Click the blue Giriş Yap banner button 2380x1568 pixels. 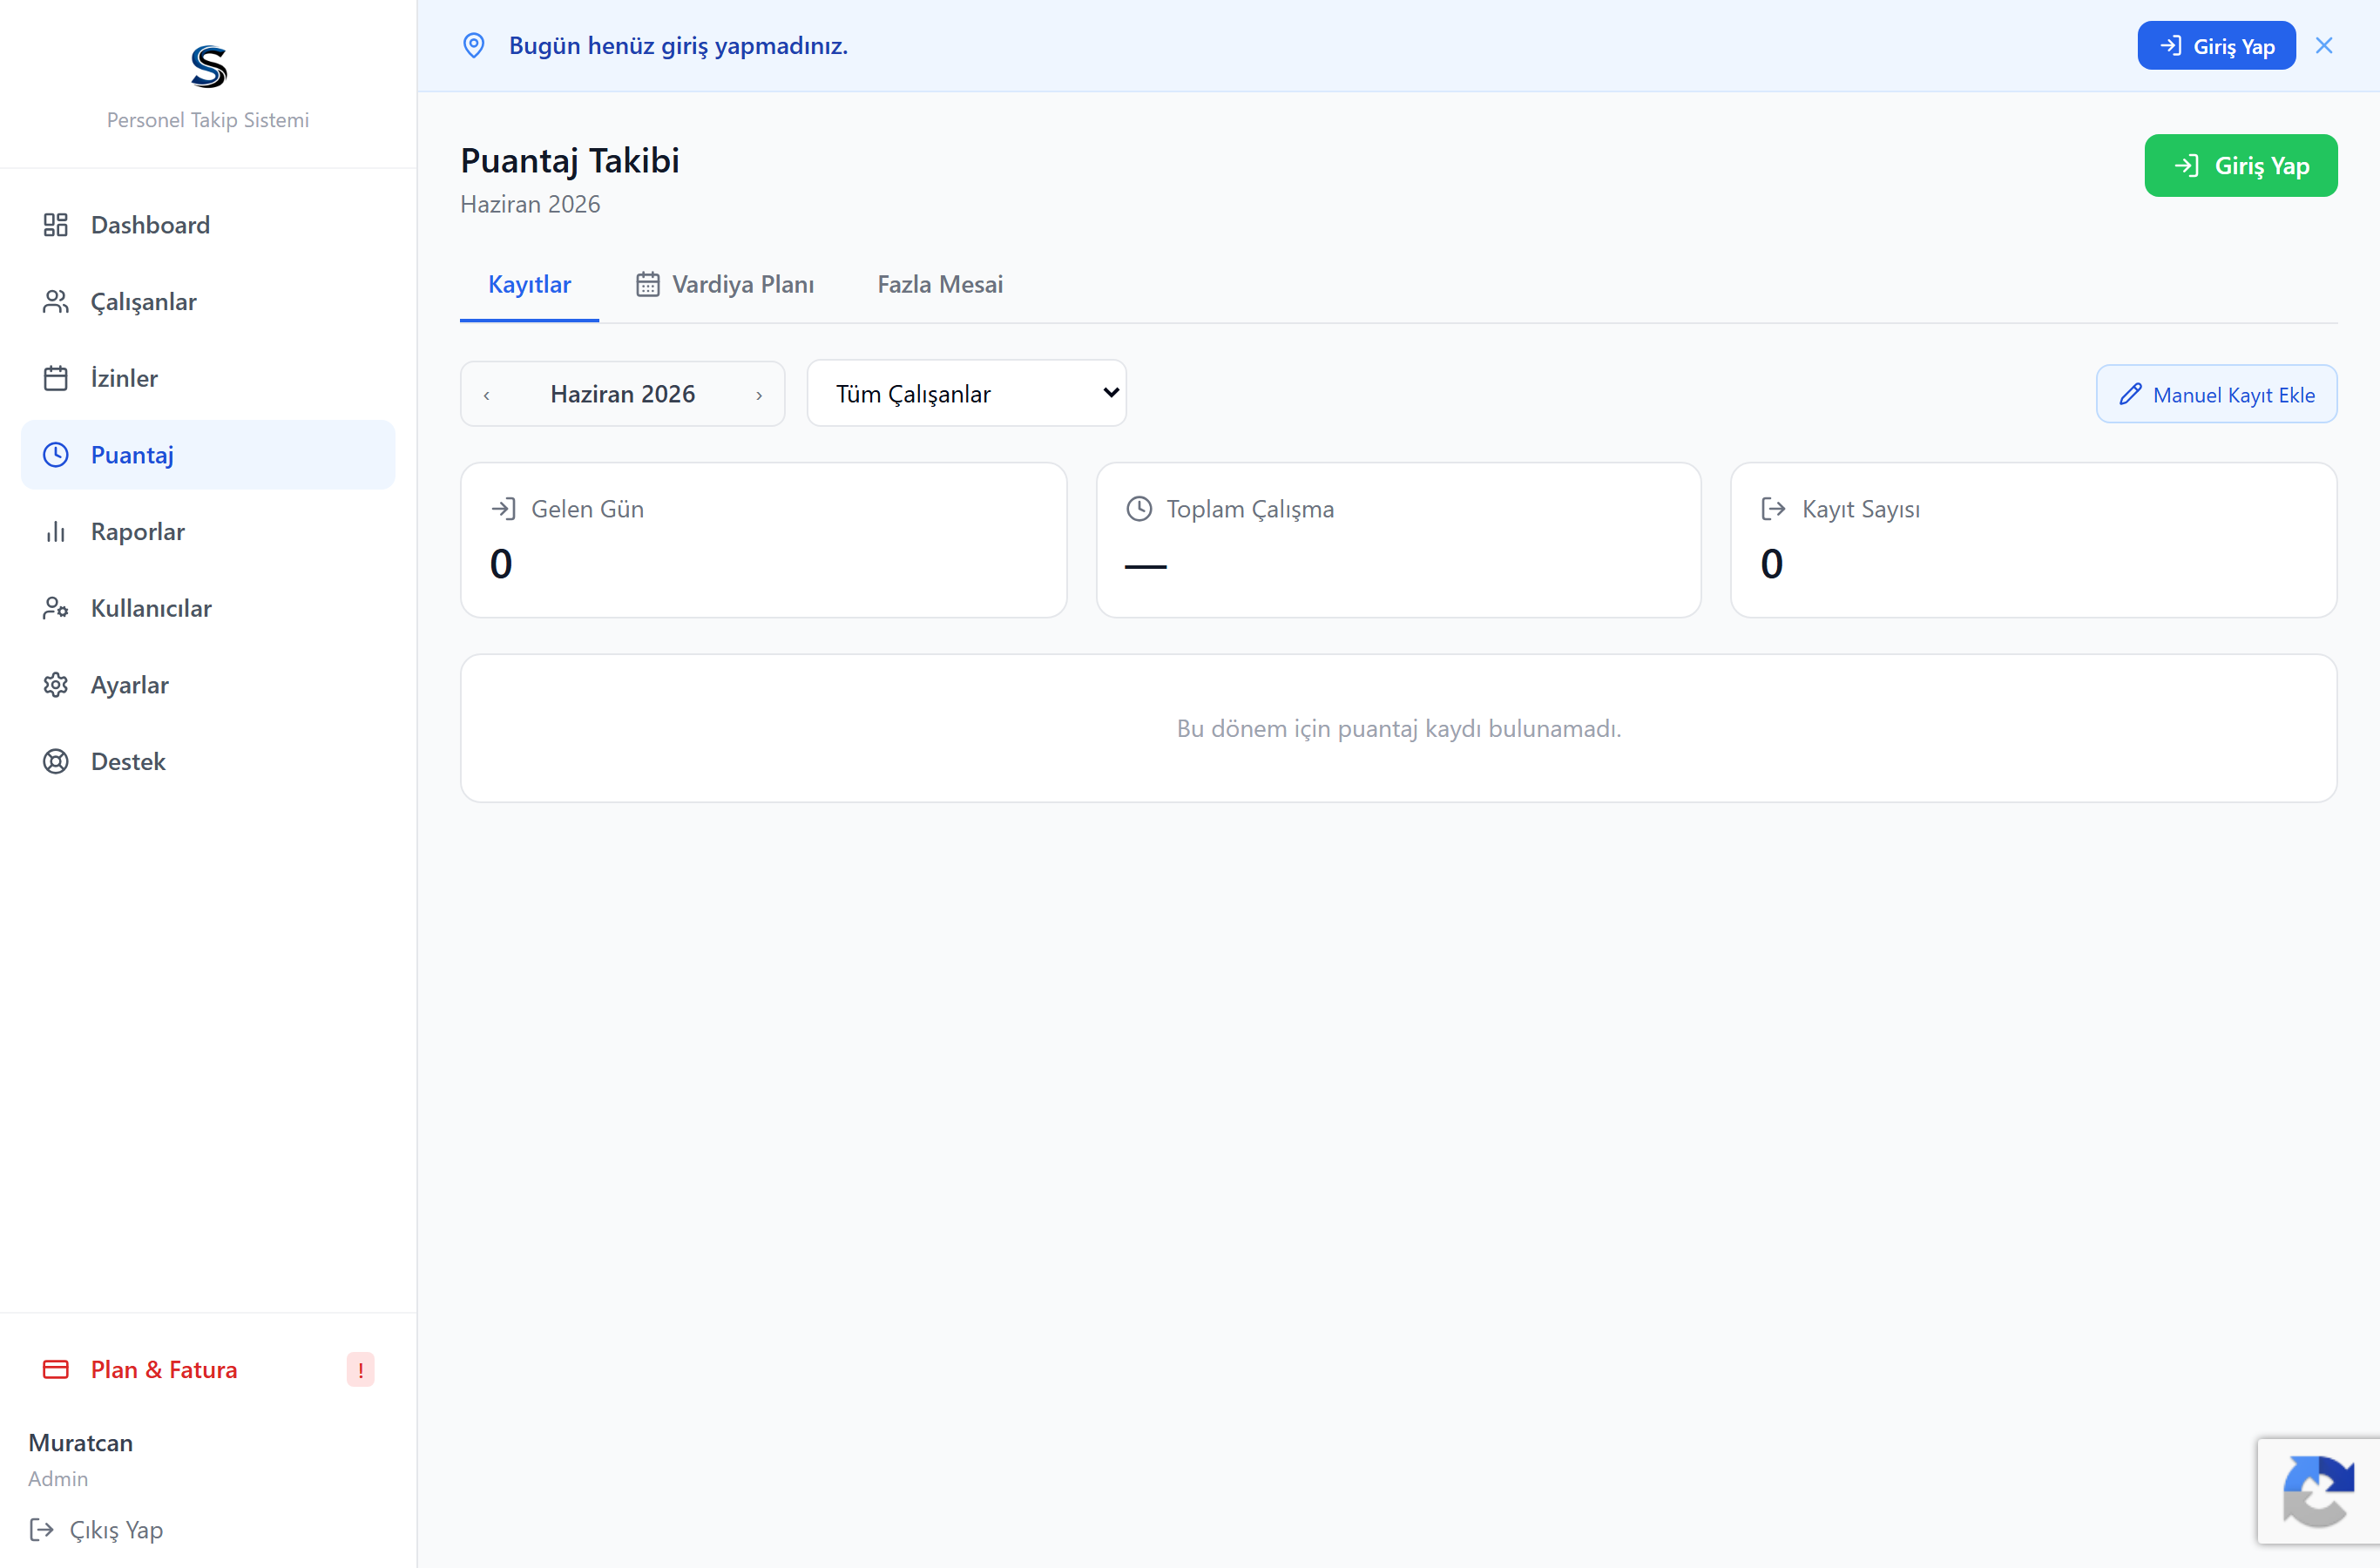coord(2216,46)
